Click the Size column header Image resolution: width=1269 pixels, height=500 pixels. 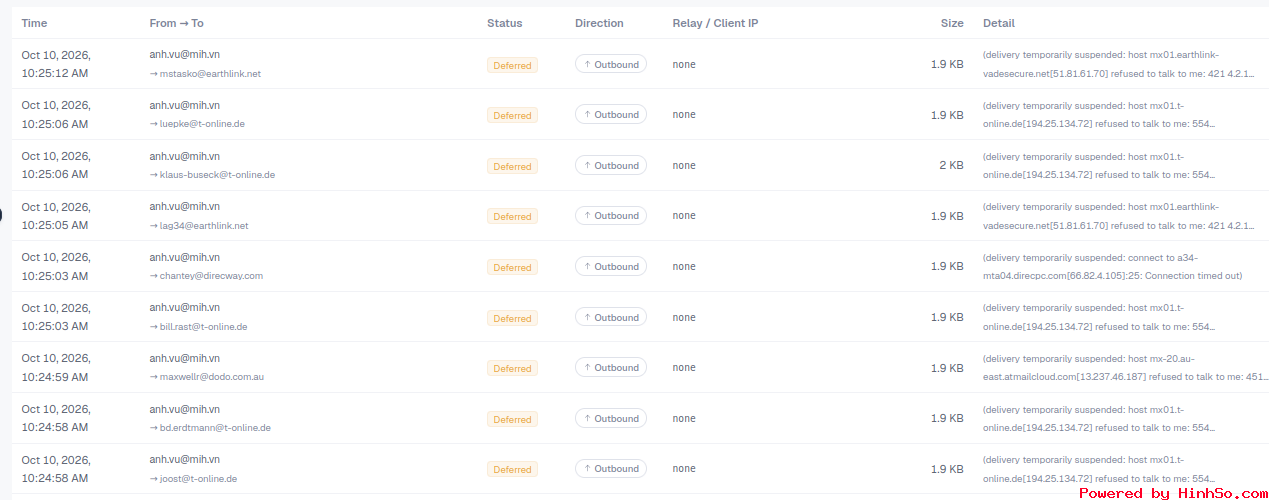click(x=952, y=23)
